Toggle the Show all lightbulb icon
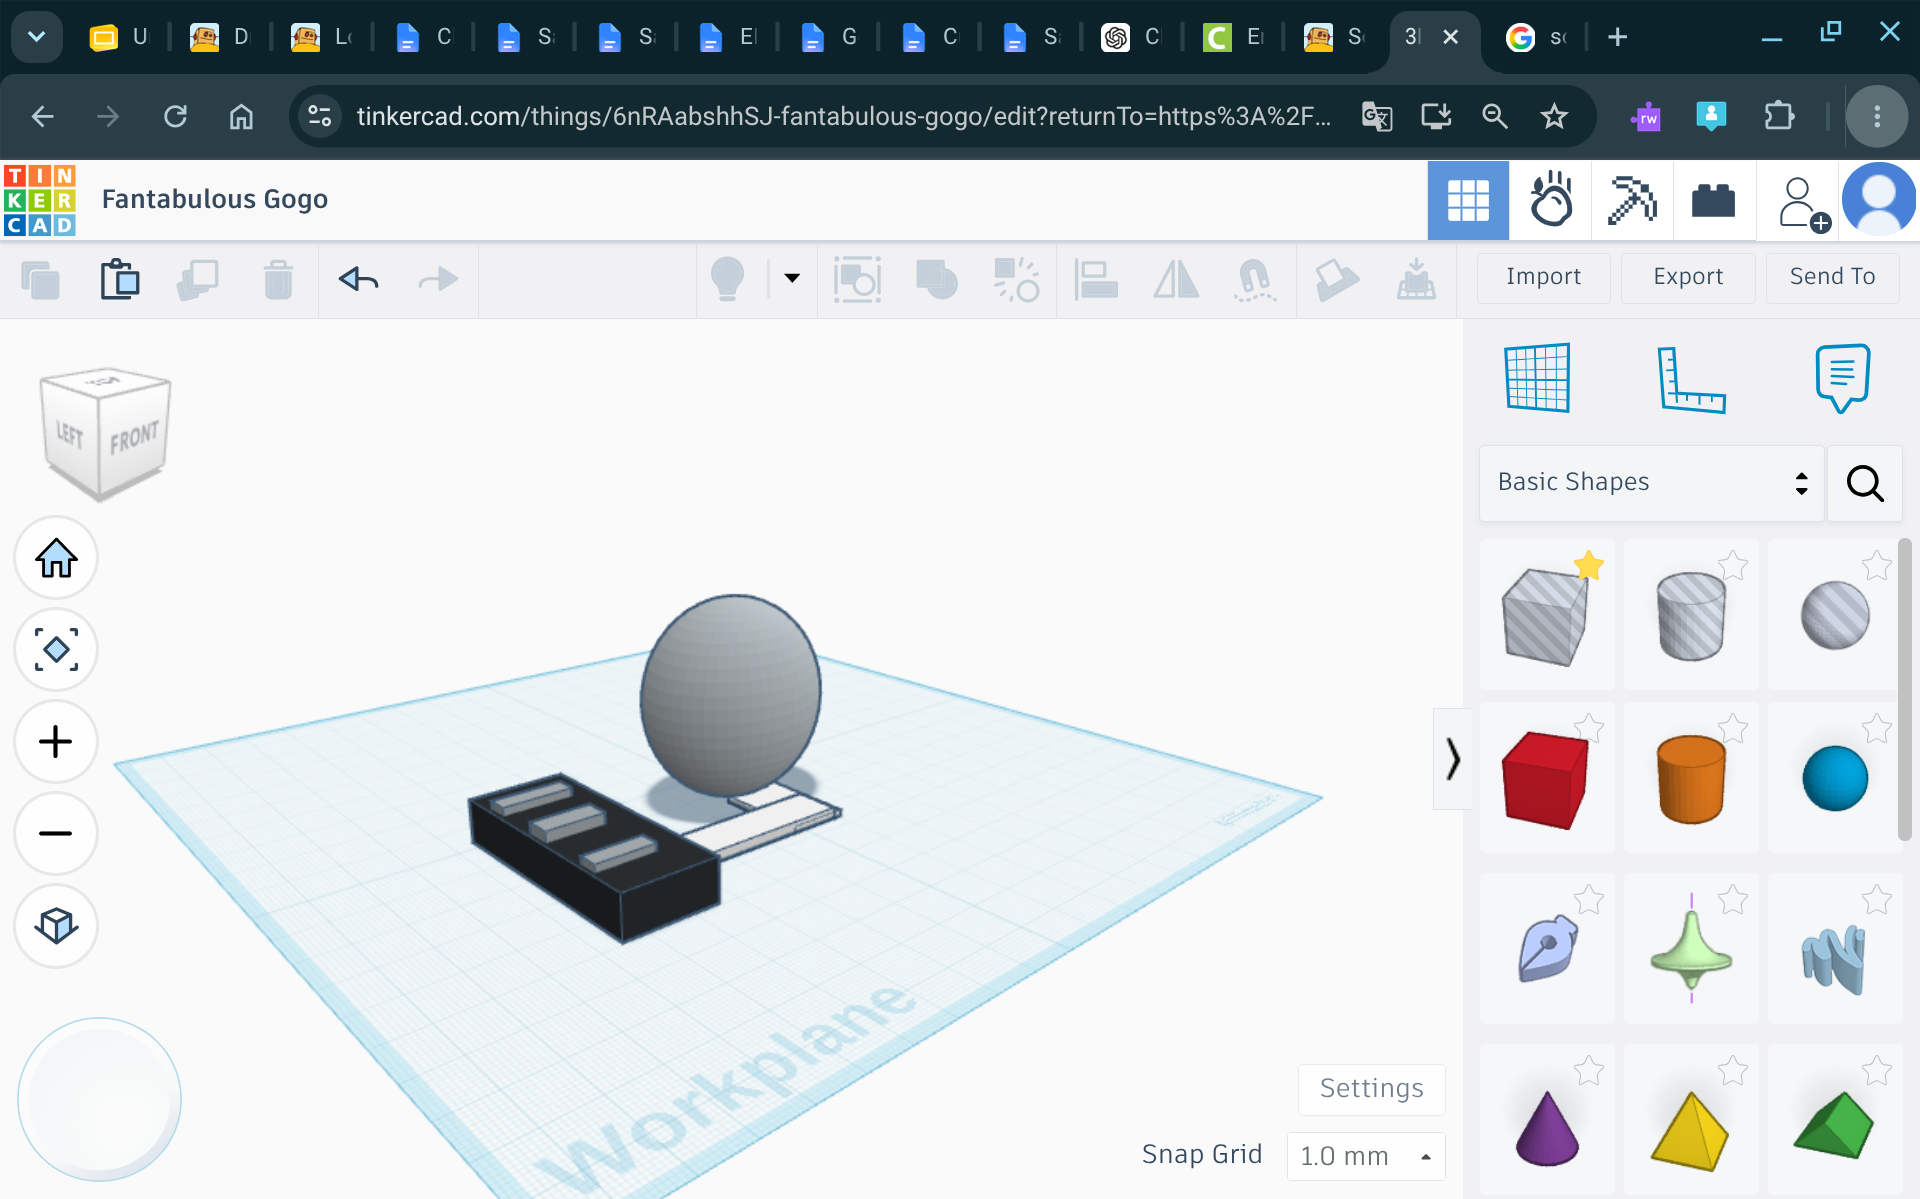The image size is (1920, 1199). point(727,279)
